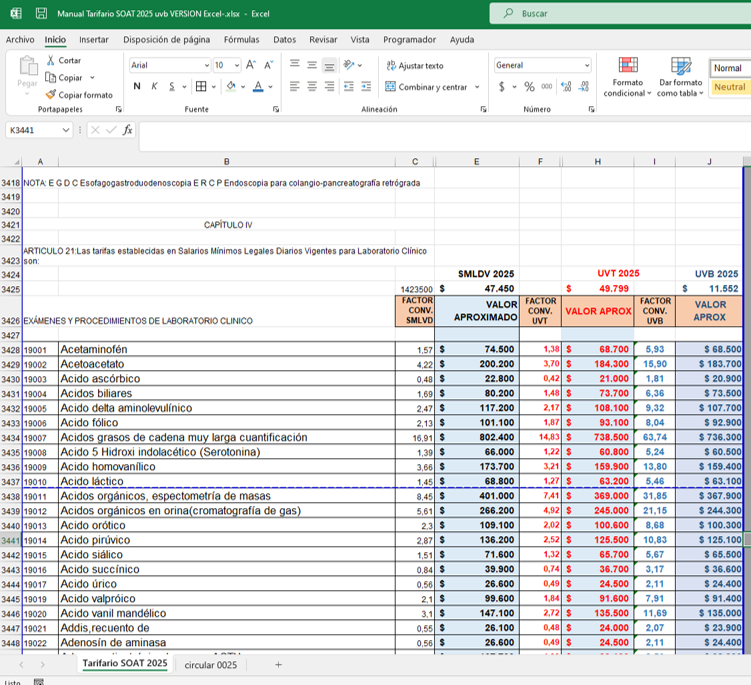The image size is (751, 685).
Task: Click the Cortar scissors icon
Action: (x=51, y=60)
